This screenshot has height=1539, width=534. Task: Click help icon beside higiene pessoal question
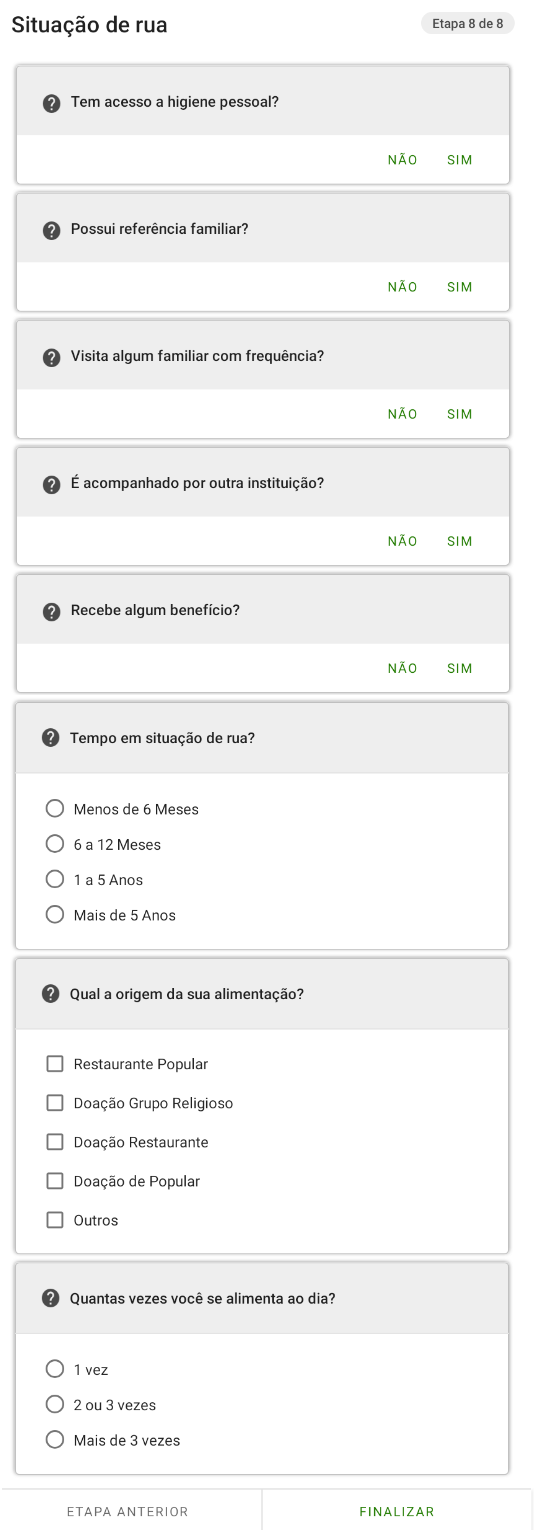pos(52,103)
